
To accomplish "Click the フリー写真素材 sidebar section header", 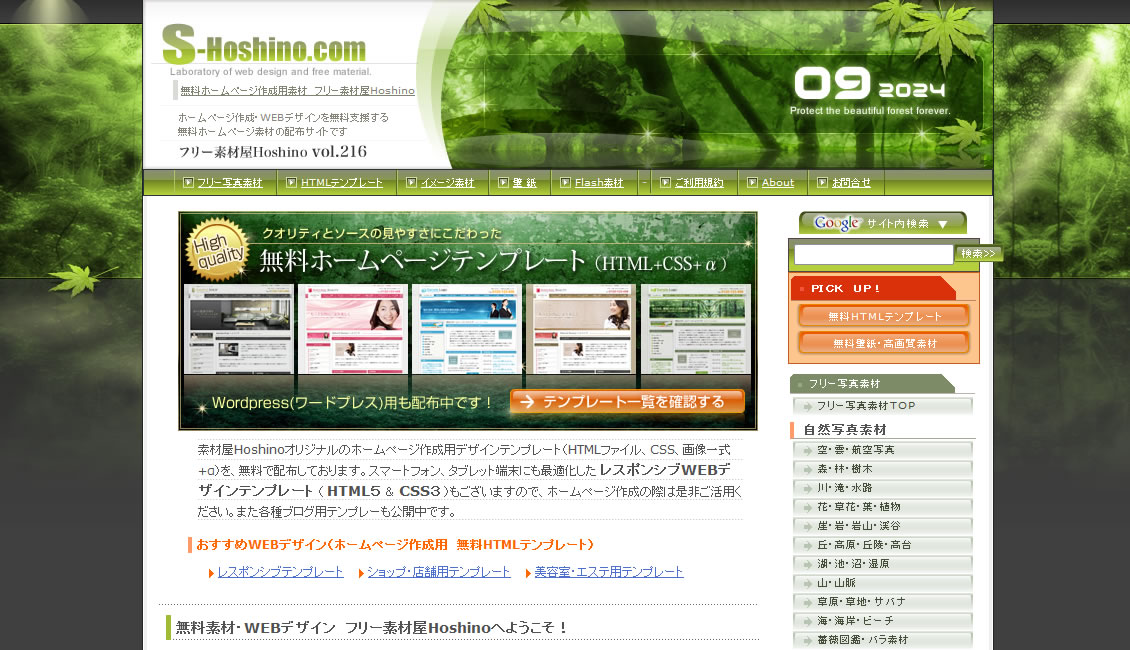I will click(873, 383).
